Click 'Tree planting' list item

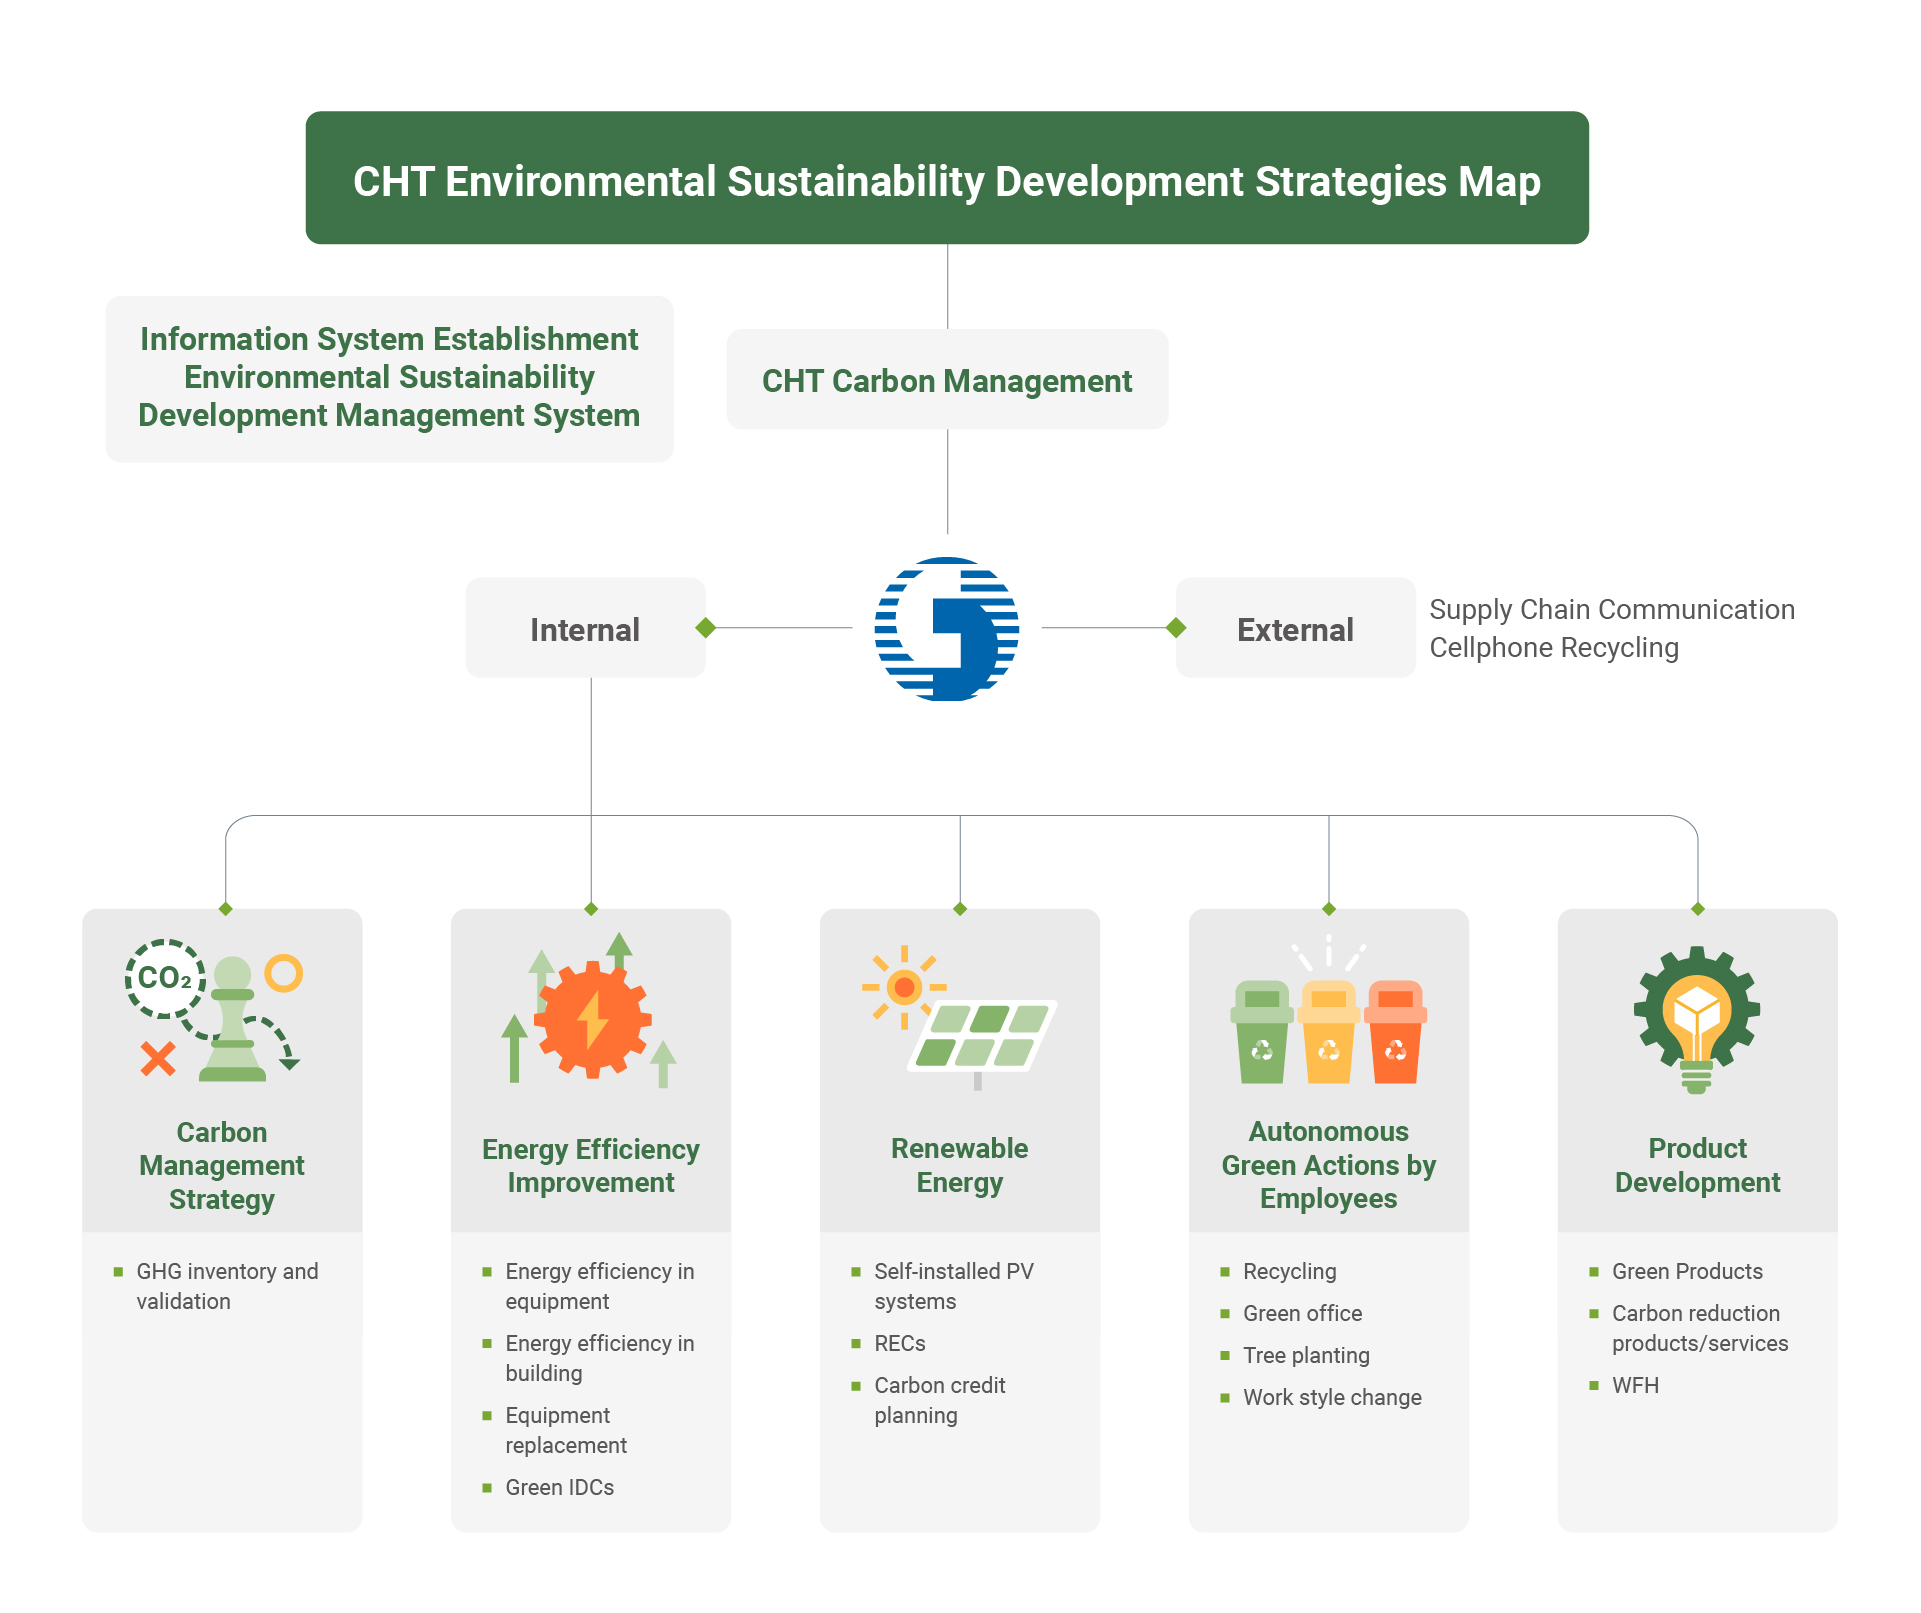1306,1356
